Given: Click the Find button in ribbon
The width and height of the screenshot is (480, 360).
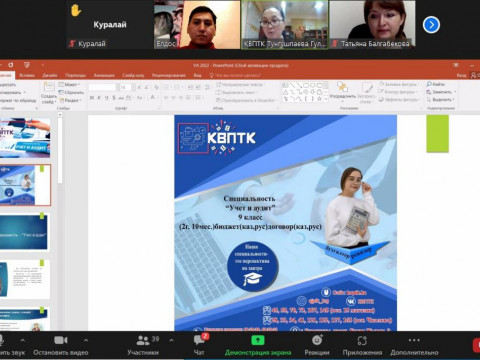Looking at the screenshot, I should click(436, 84).
